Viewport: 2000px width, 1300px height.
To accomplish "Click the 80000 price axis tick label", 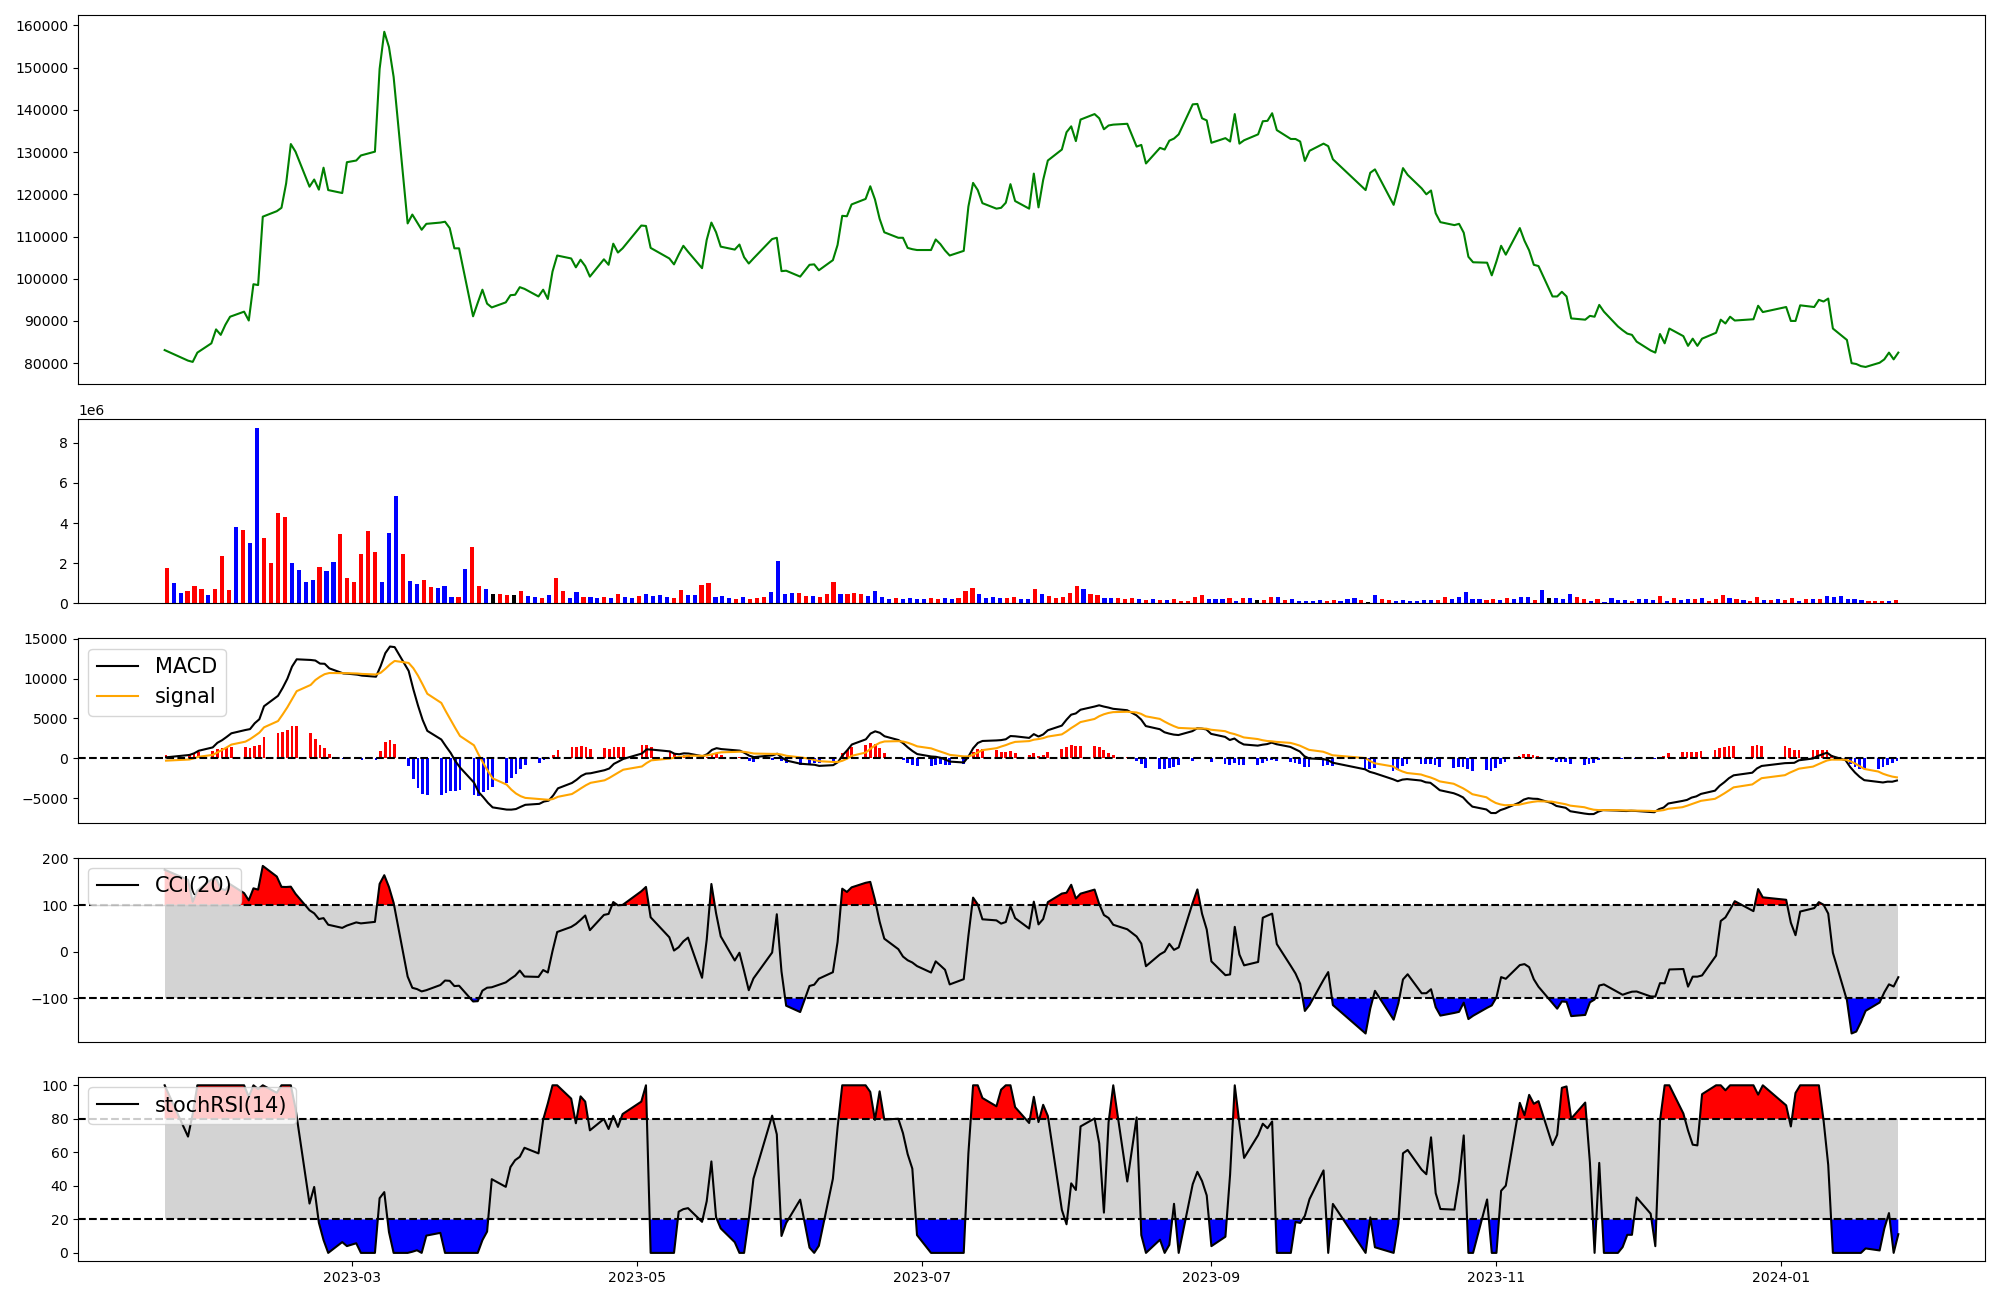I will coord(46,364).
